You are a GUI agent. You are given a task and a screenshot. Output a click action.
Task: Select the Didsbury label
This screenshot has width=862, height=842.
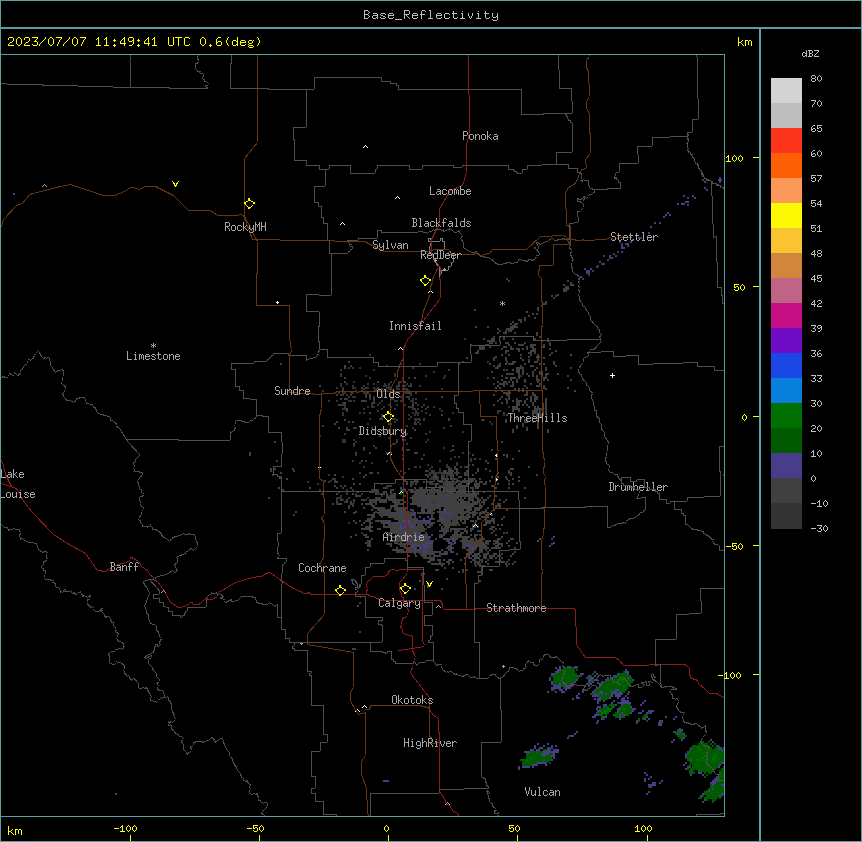[x=383, y=431]
